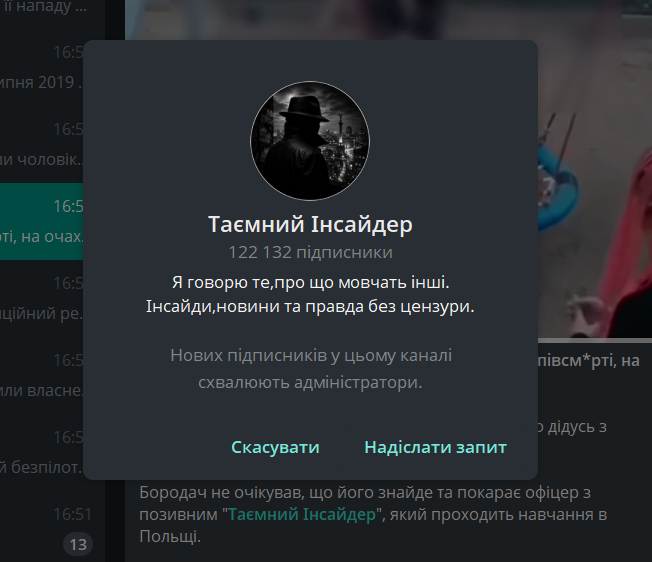Select the message text starting with 'Бородач не очікував'
The width and height of the screenshot is (652, 562).
(373, 515)
